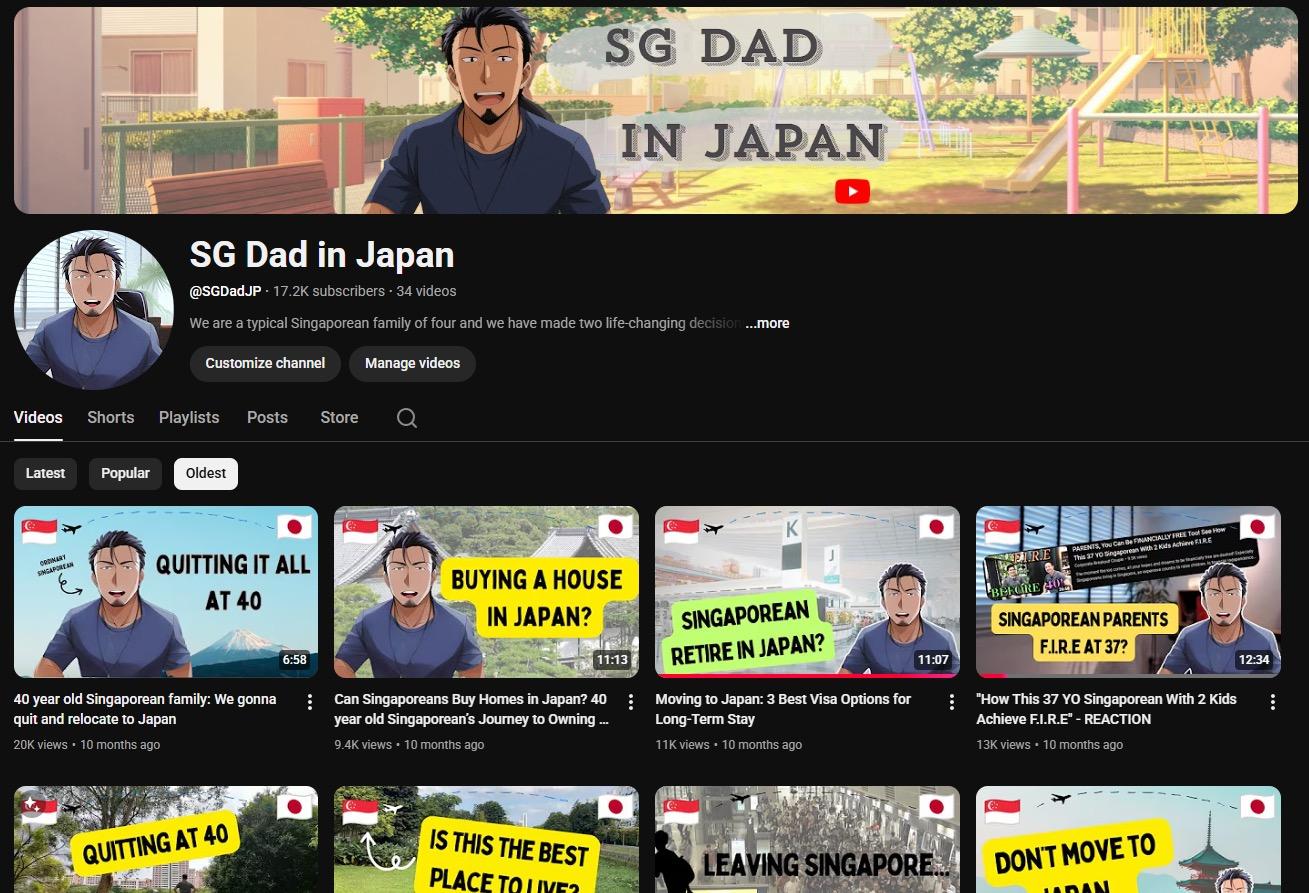
Task: Expand channel description with ...more
Action: point(767,323)
